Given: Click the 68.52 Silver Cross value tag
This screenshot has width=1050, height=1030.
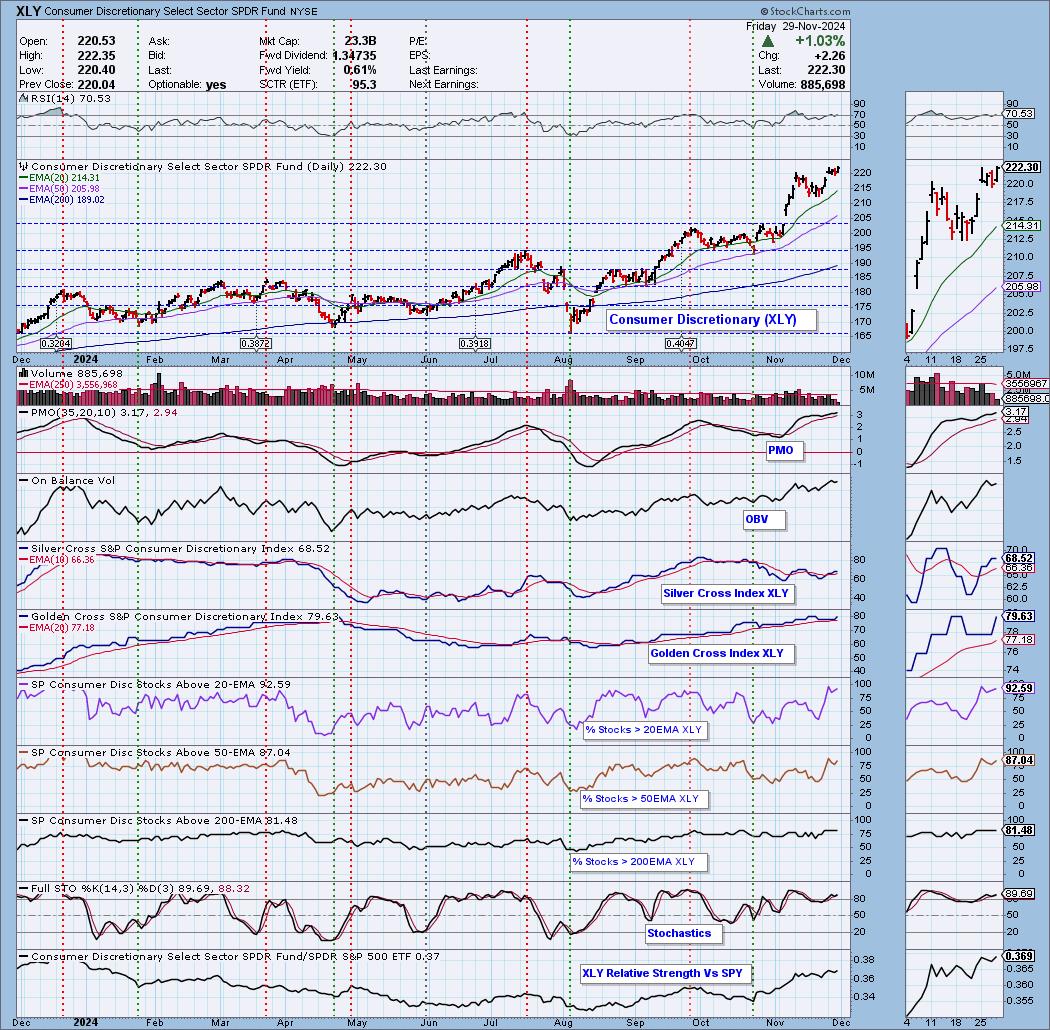Looking at the screenshot, I should click(1019, 559).
